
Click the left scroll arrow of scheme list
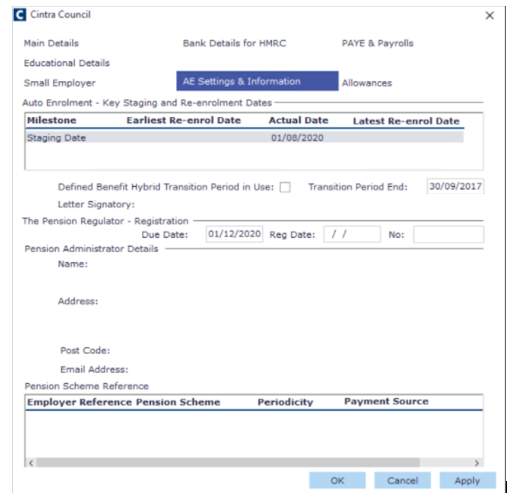[x=31, y=463]
